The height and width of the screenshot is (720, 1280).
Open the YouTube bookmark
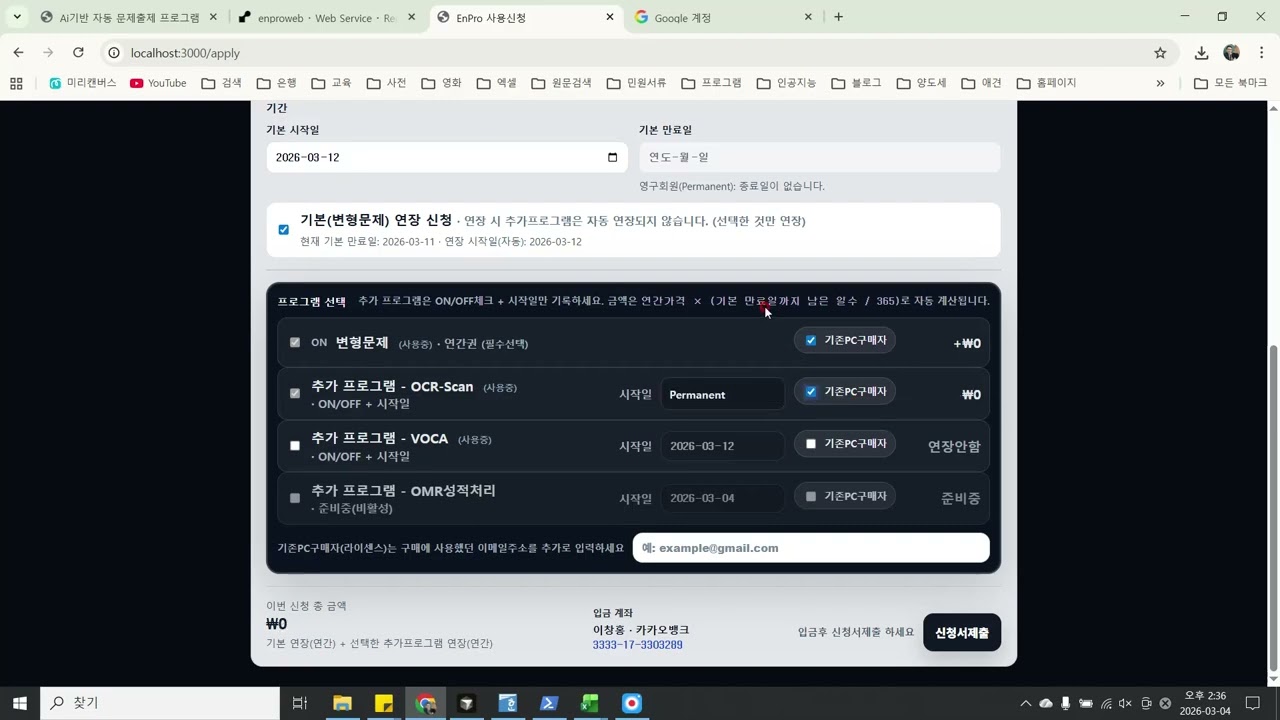[158, 83]
